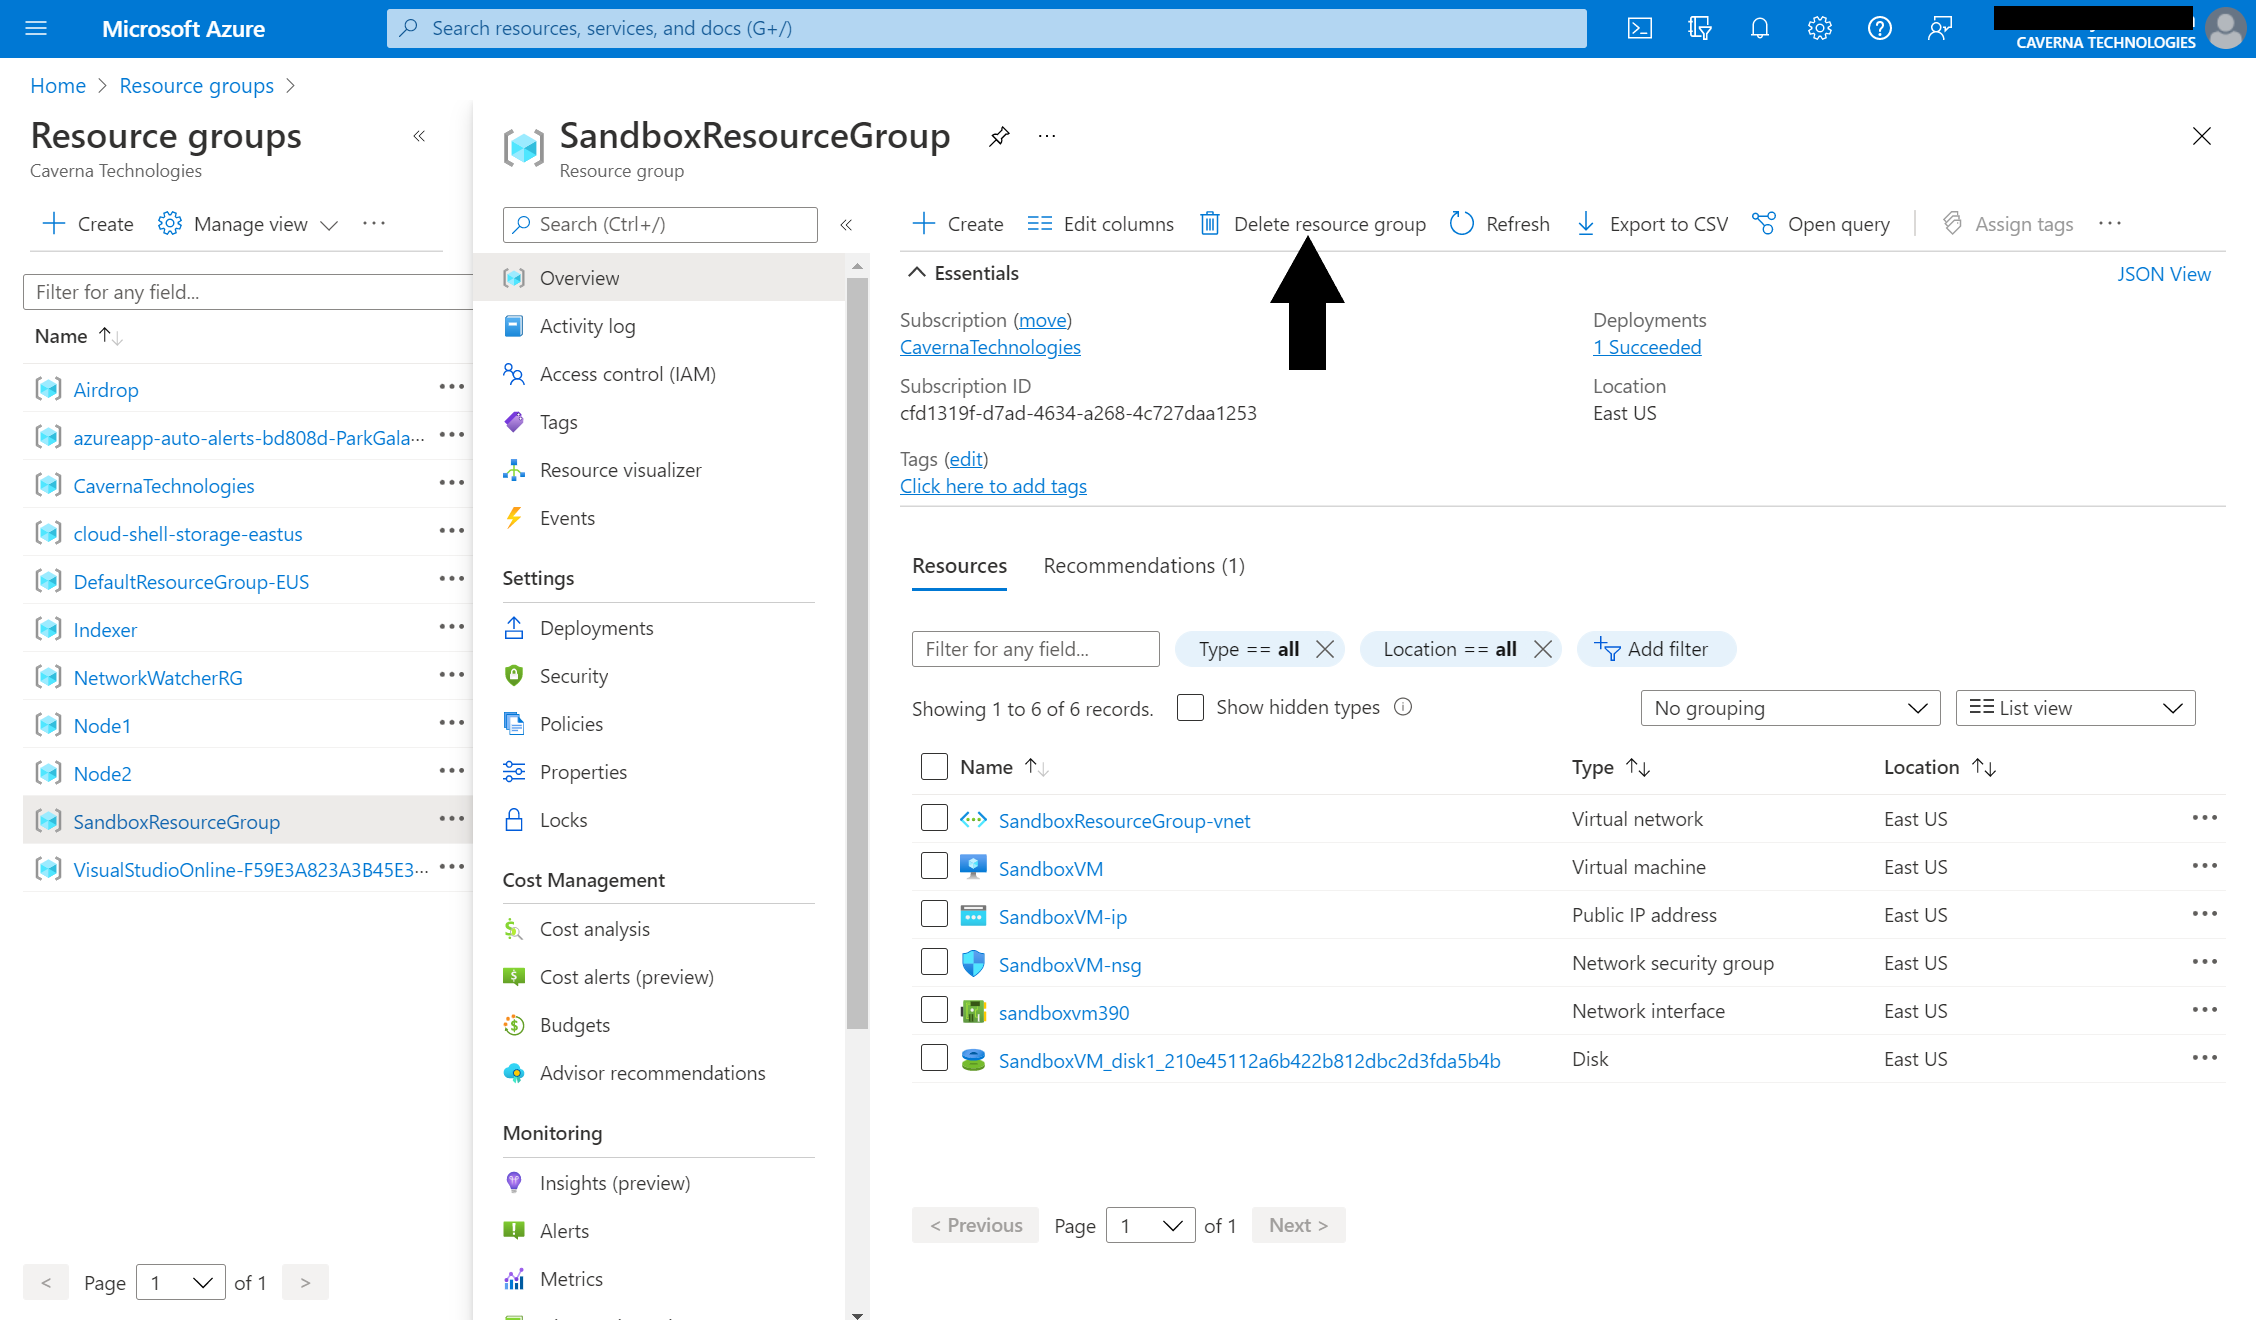Screen dimensions: 2256x1320
Task: Open the List view dropdown
Action: [x=2075, y=708]
